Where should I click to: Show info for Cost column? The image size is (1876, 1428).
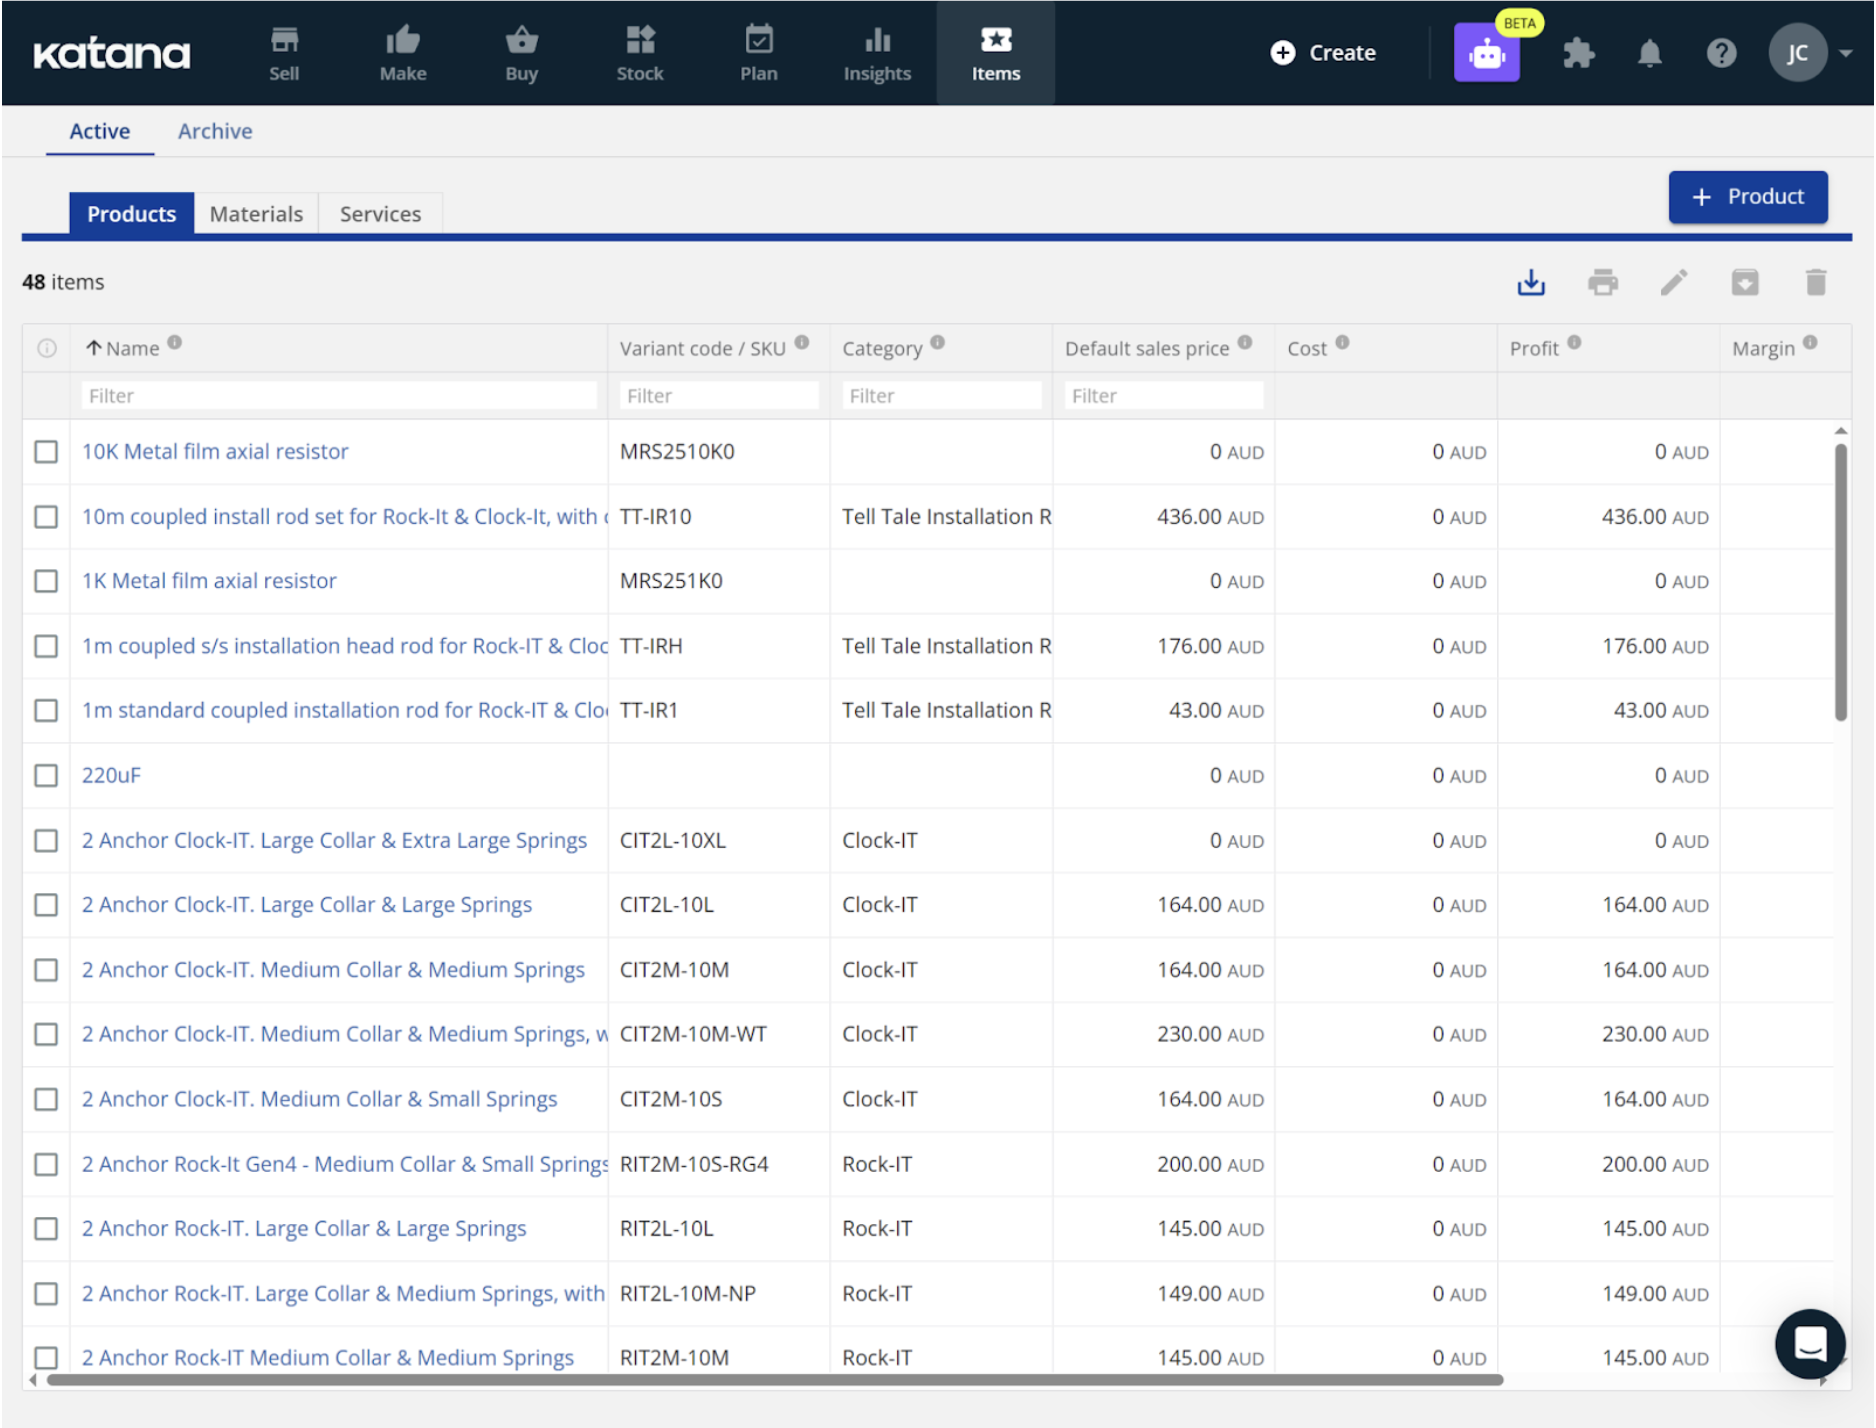1343,342
